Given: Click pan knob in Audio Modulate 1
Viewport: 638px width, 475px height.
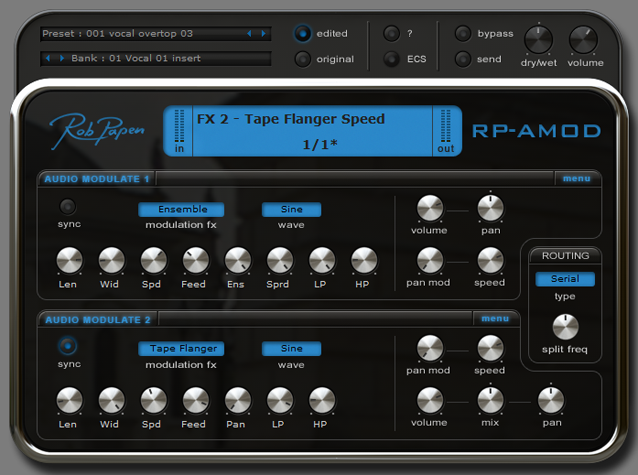Looking at the screenshot, I should tap(490, 208).
